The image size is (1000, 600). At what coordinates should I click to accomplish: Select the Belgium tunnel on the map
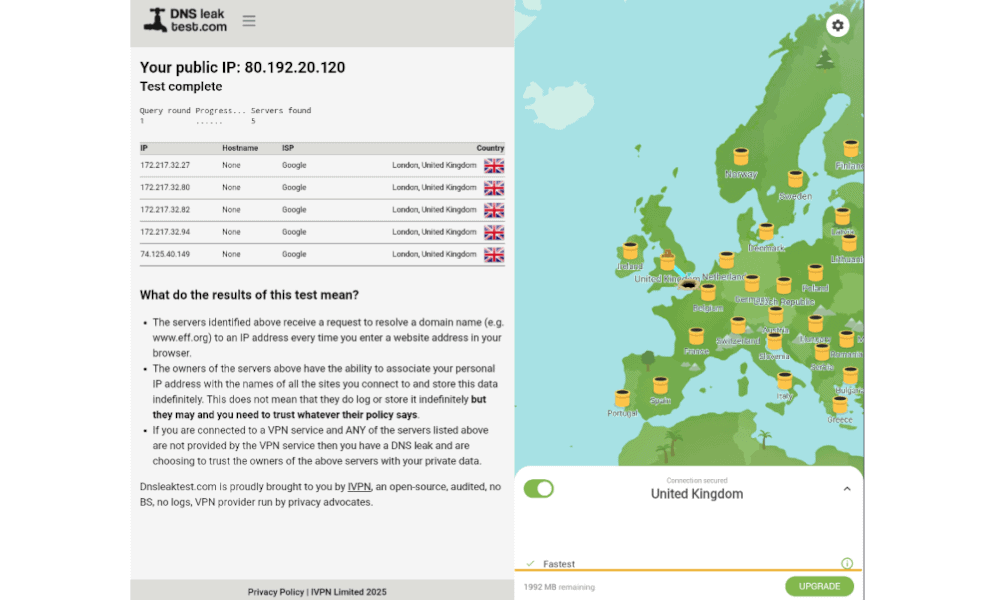pyautogui.click(x=708, y=293)
